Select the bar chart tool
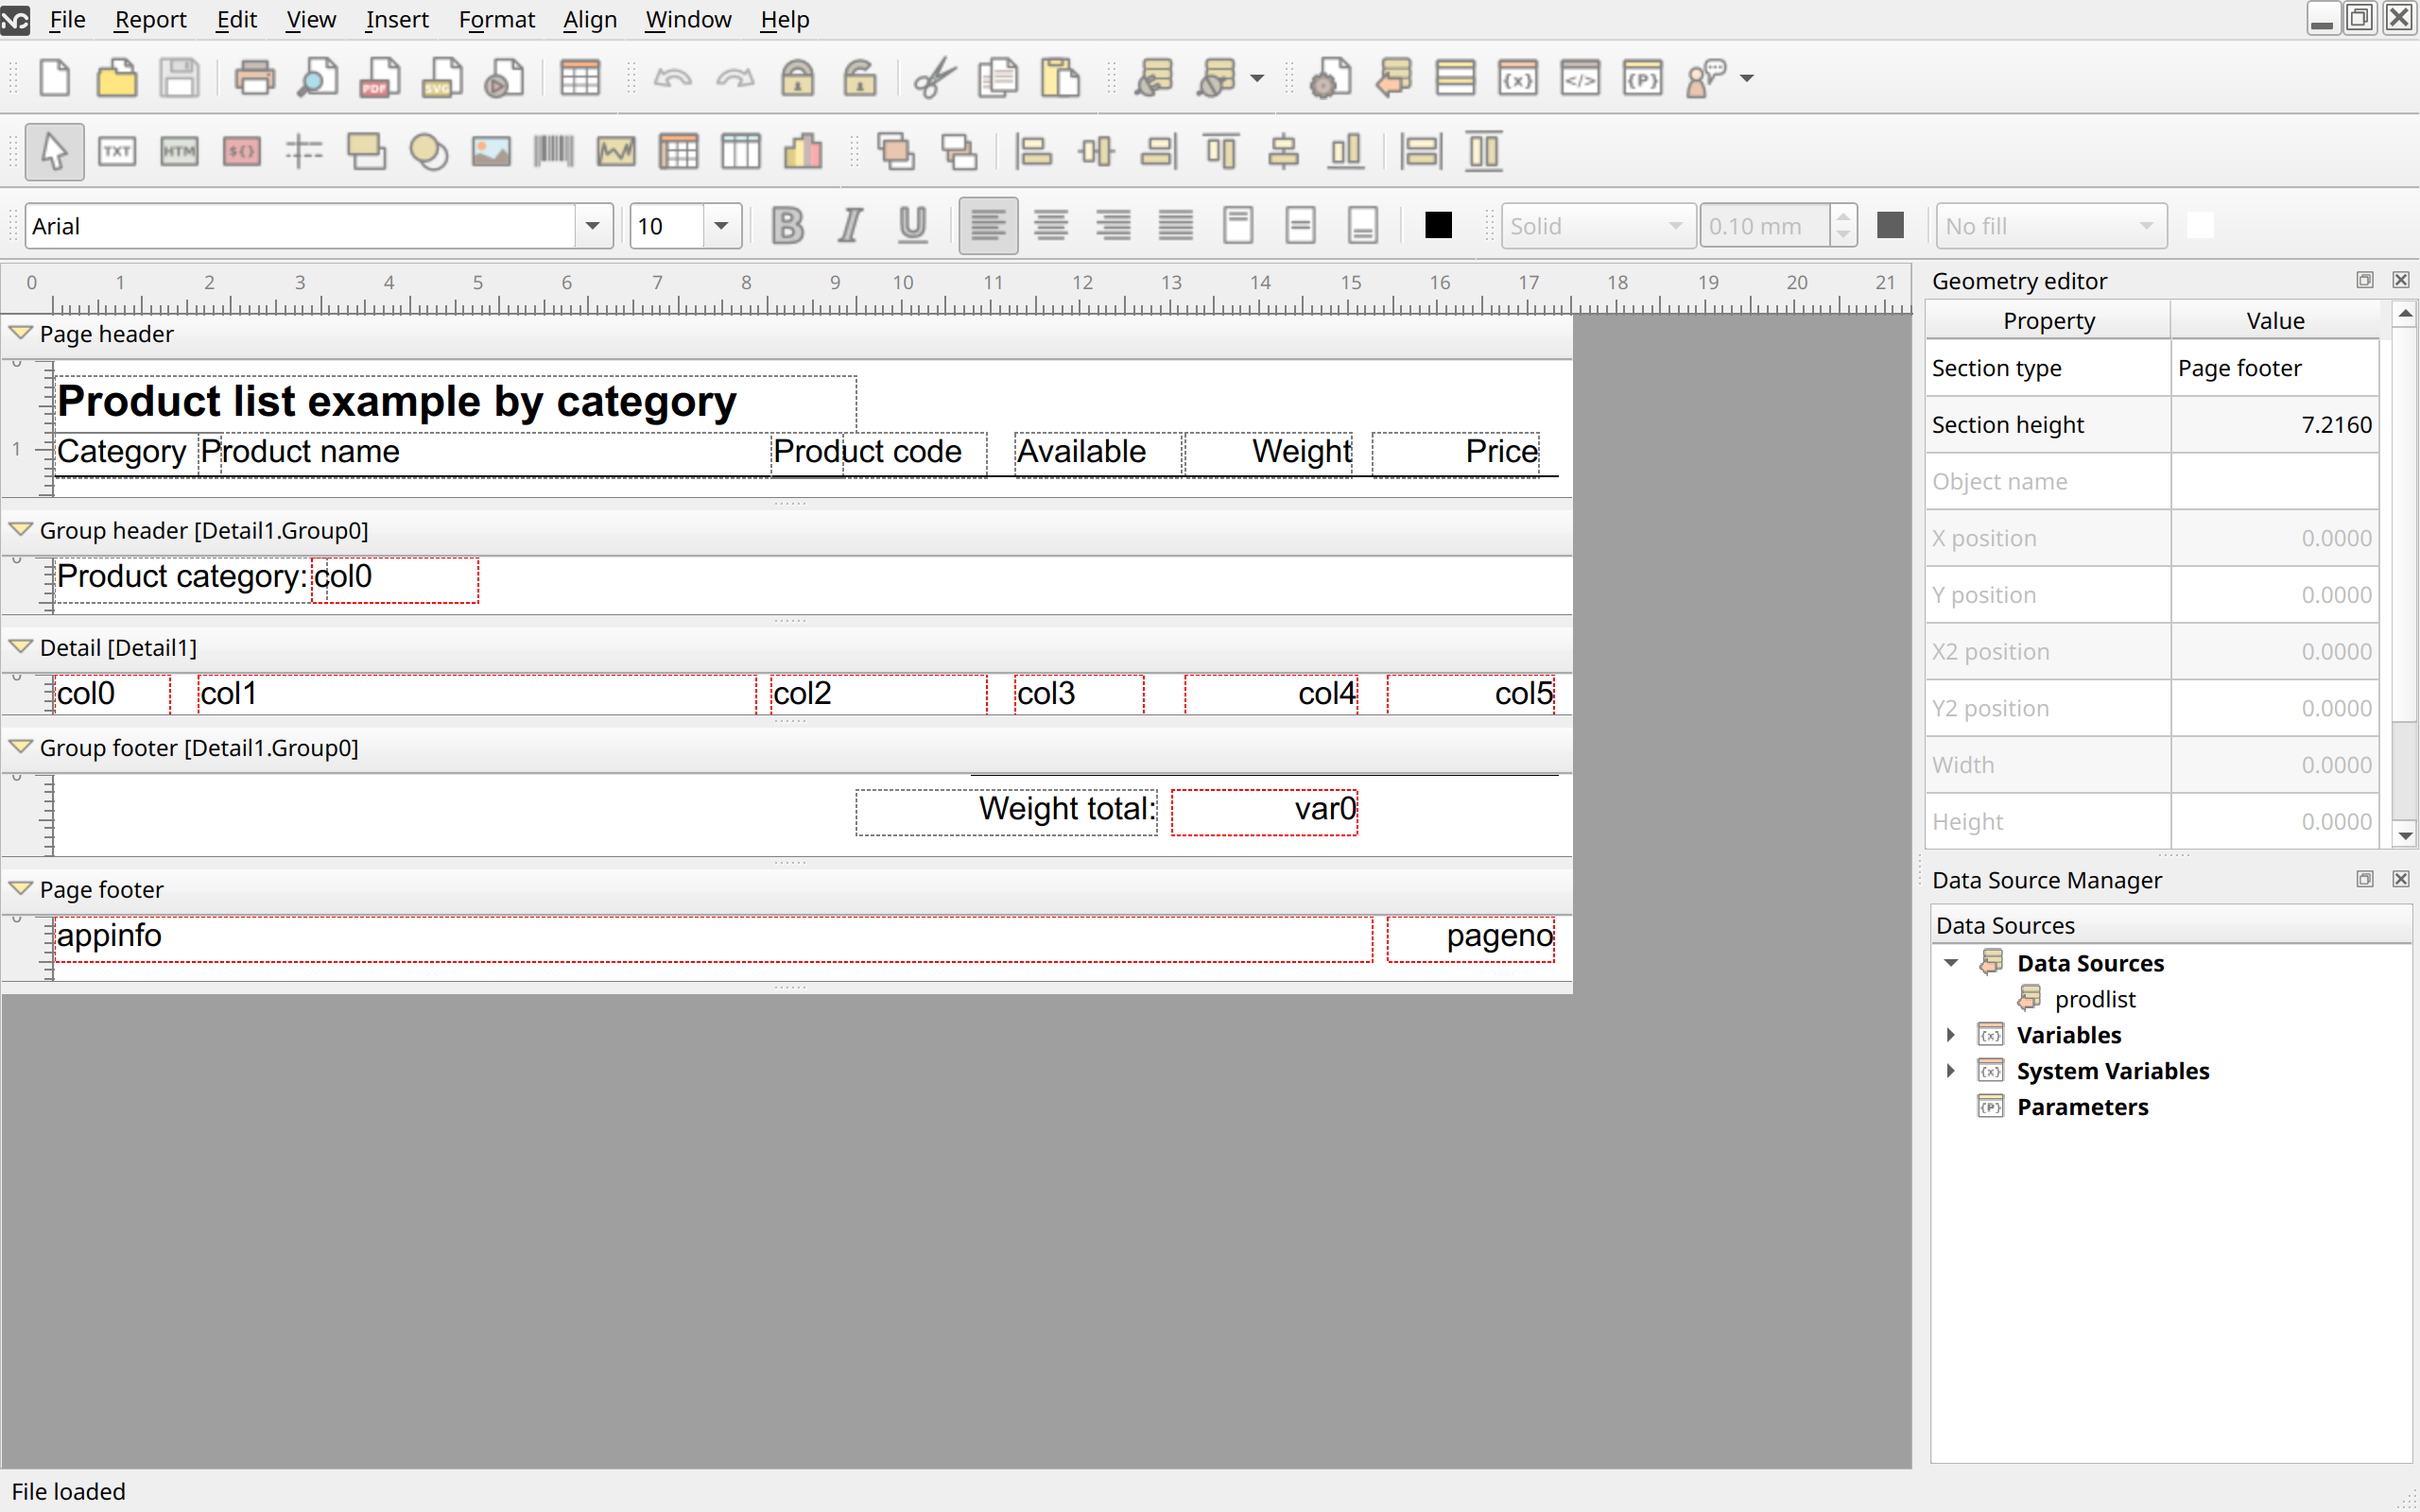 tap(803, 152)
